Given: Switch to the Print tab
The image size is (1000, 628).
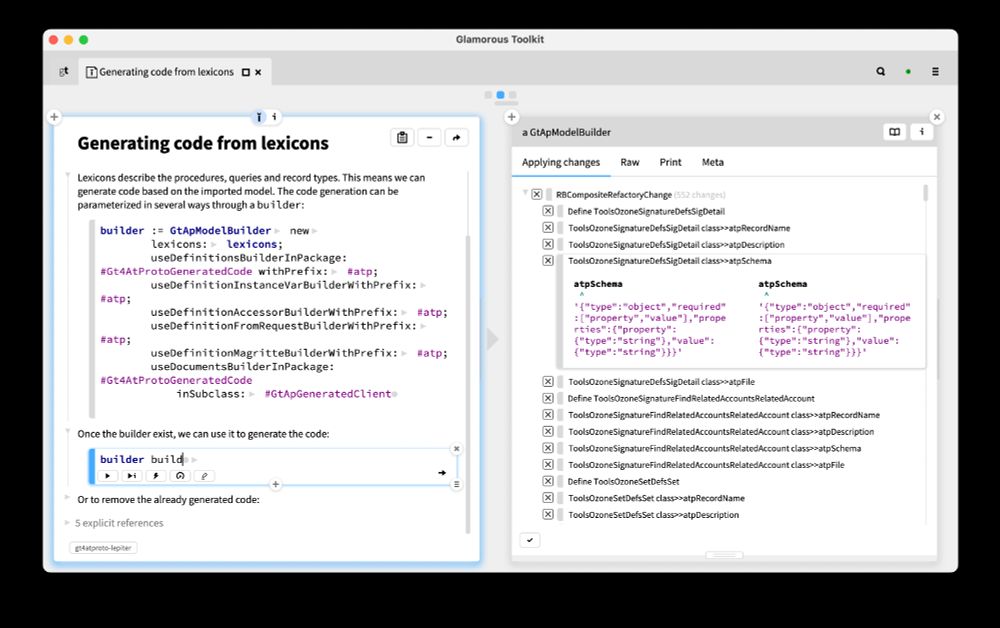Looking at the screenshot, I should (670, 163).
